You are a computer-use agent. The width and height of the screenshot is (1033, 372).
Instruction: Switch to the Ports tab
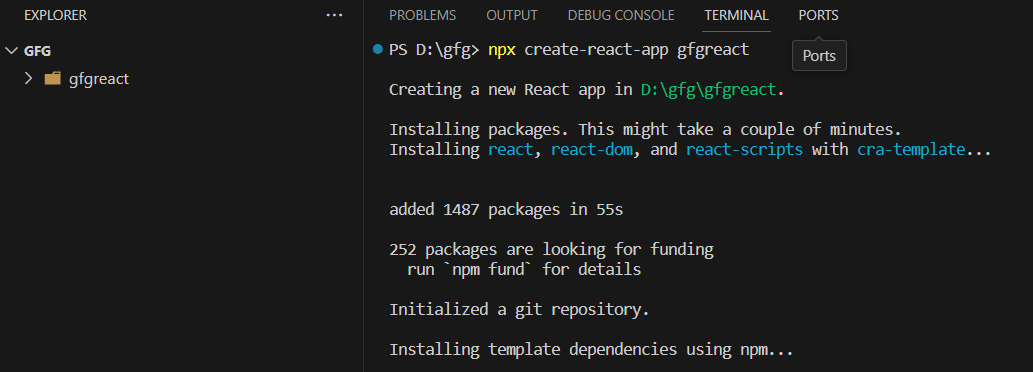[818, 15]
